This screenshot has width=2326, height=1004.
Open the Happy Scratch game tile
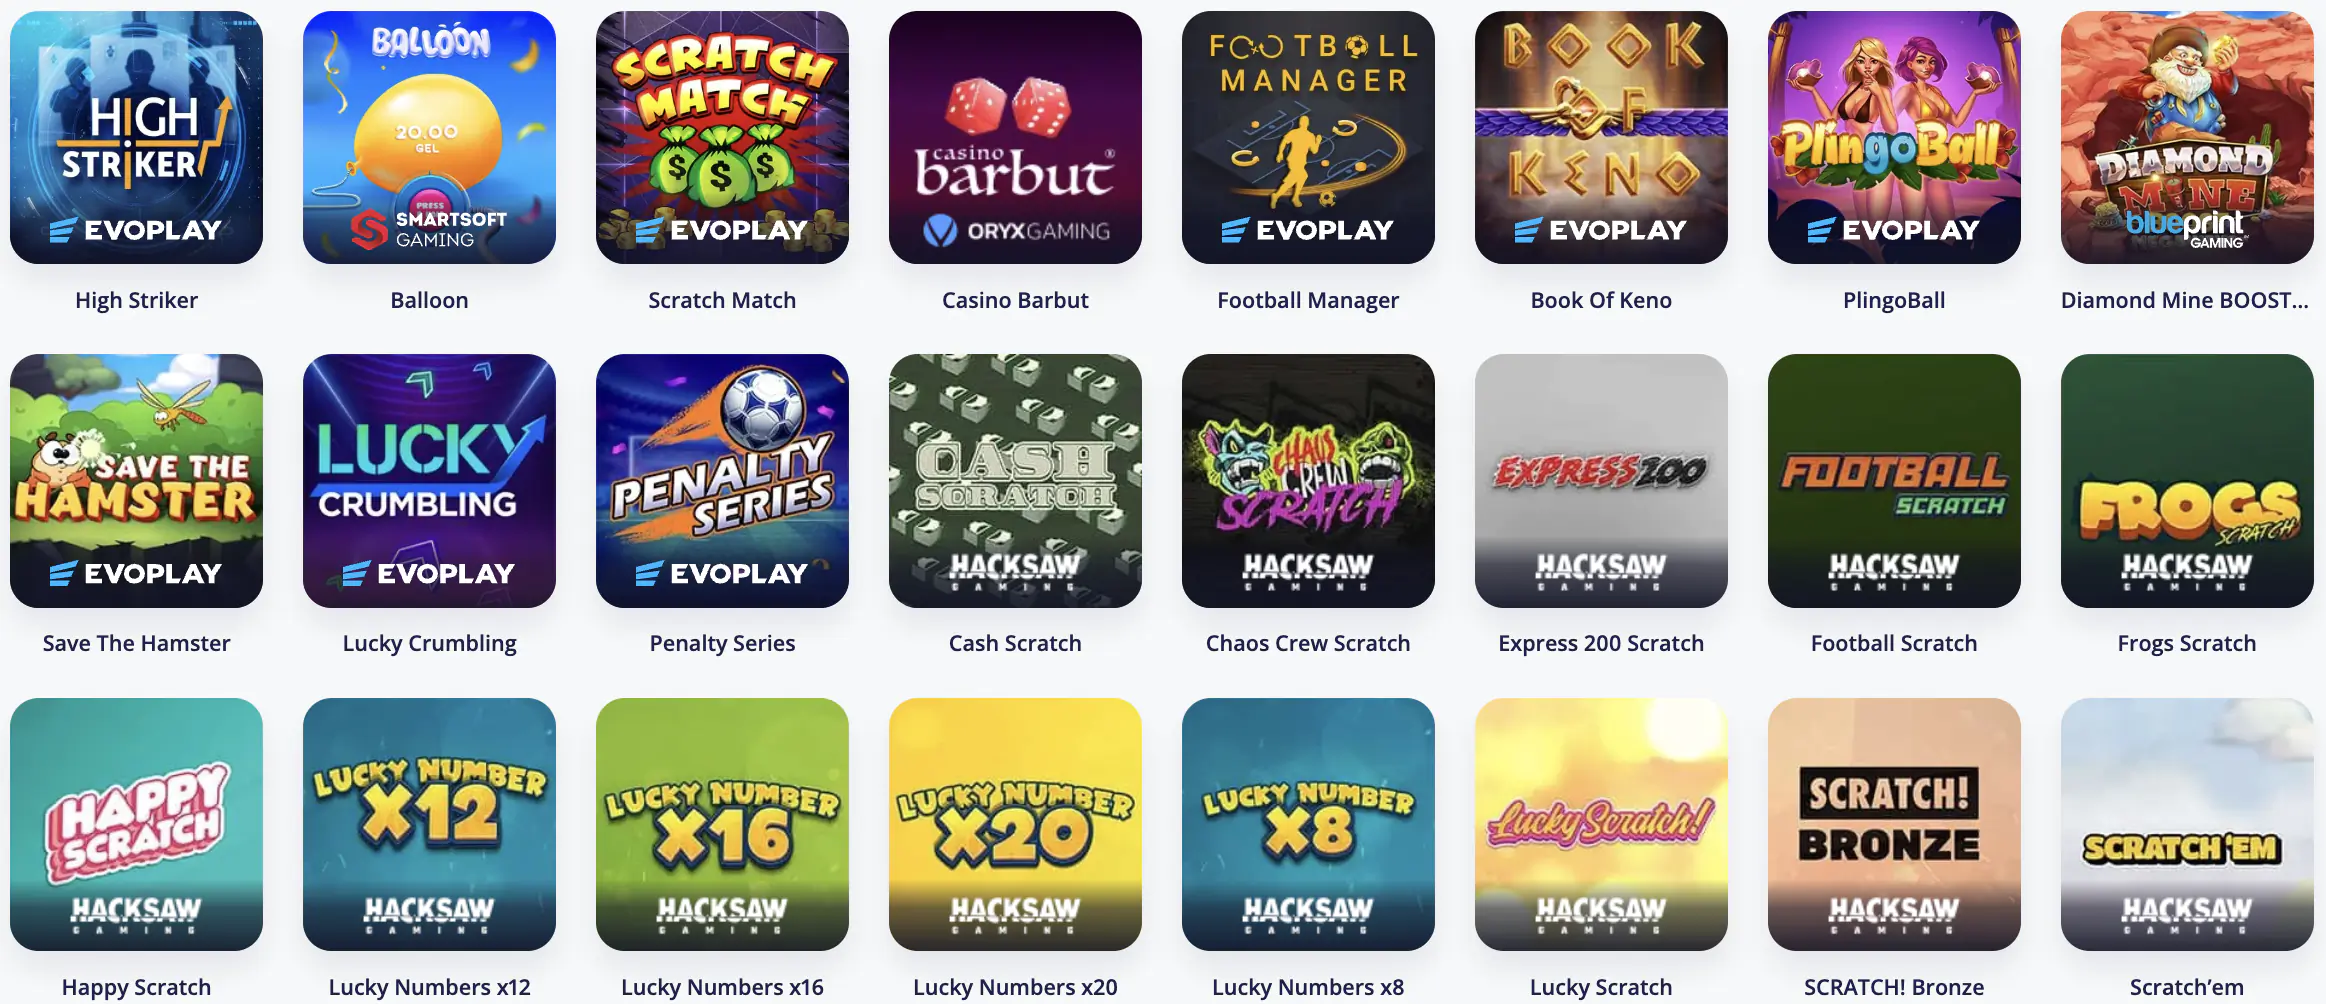pyautogui.click(x=137, y=824)
